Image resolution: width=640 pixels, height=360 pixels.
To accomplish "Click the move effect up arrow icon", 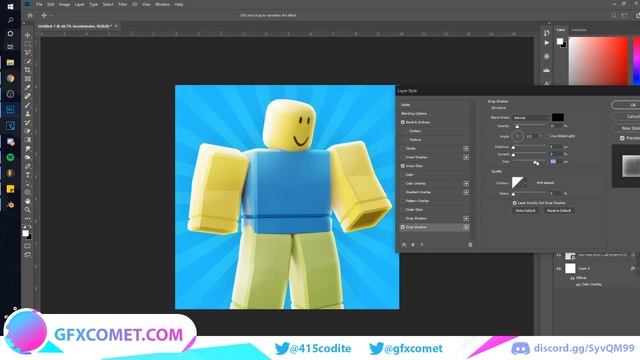I will pyautogui.click(x=413, y=244).
